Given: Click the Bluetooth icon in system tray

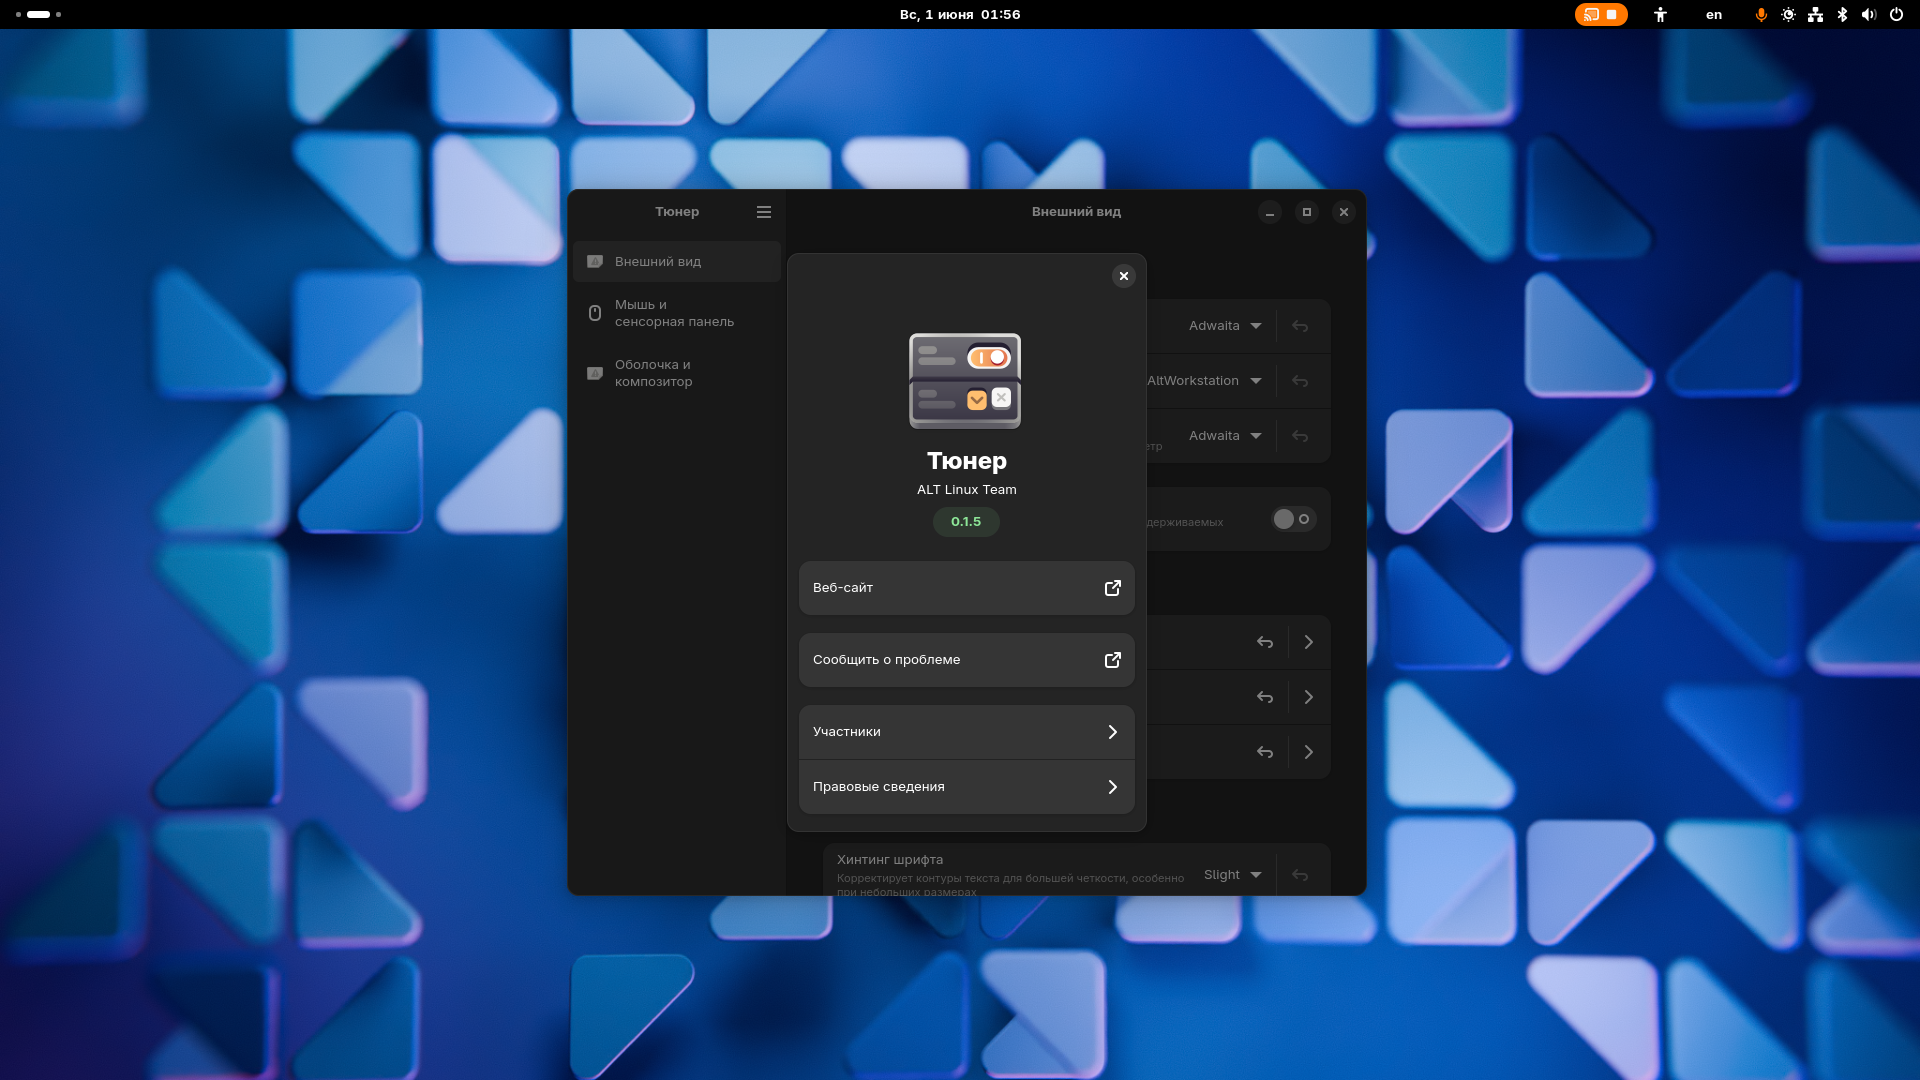Looking at the screenshot, I should pos(1842,14).
